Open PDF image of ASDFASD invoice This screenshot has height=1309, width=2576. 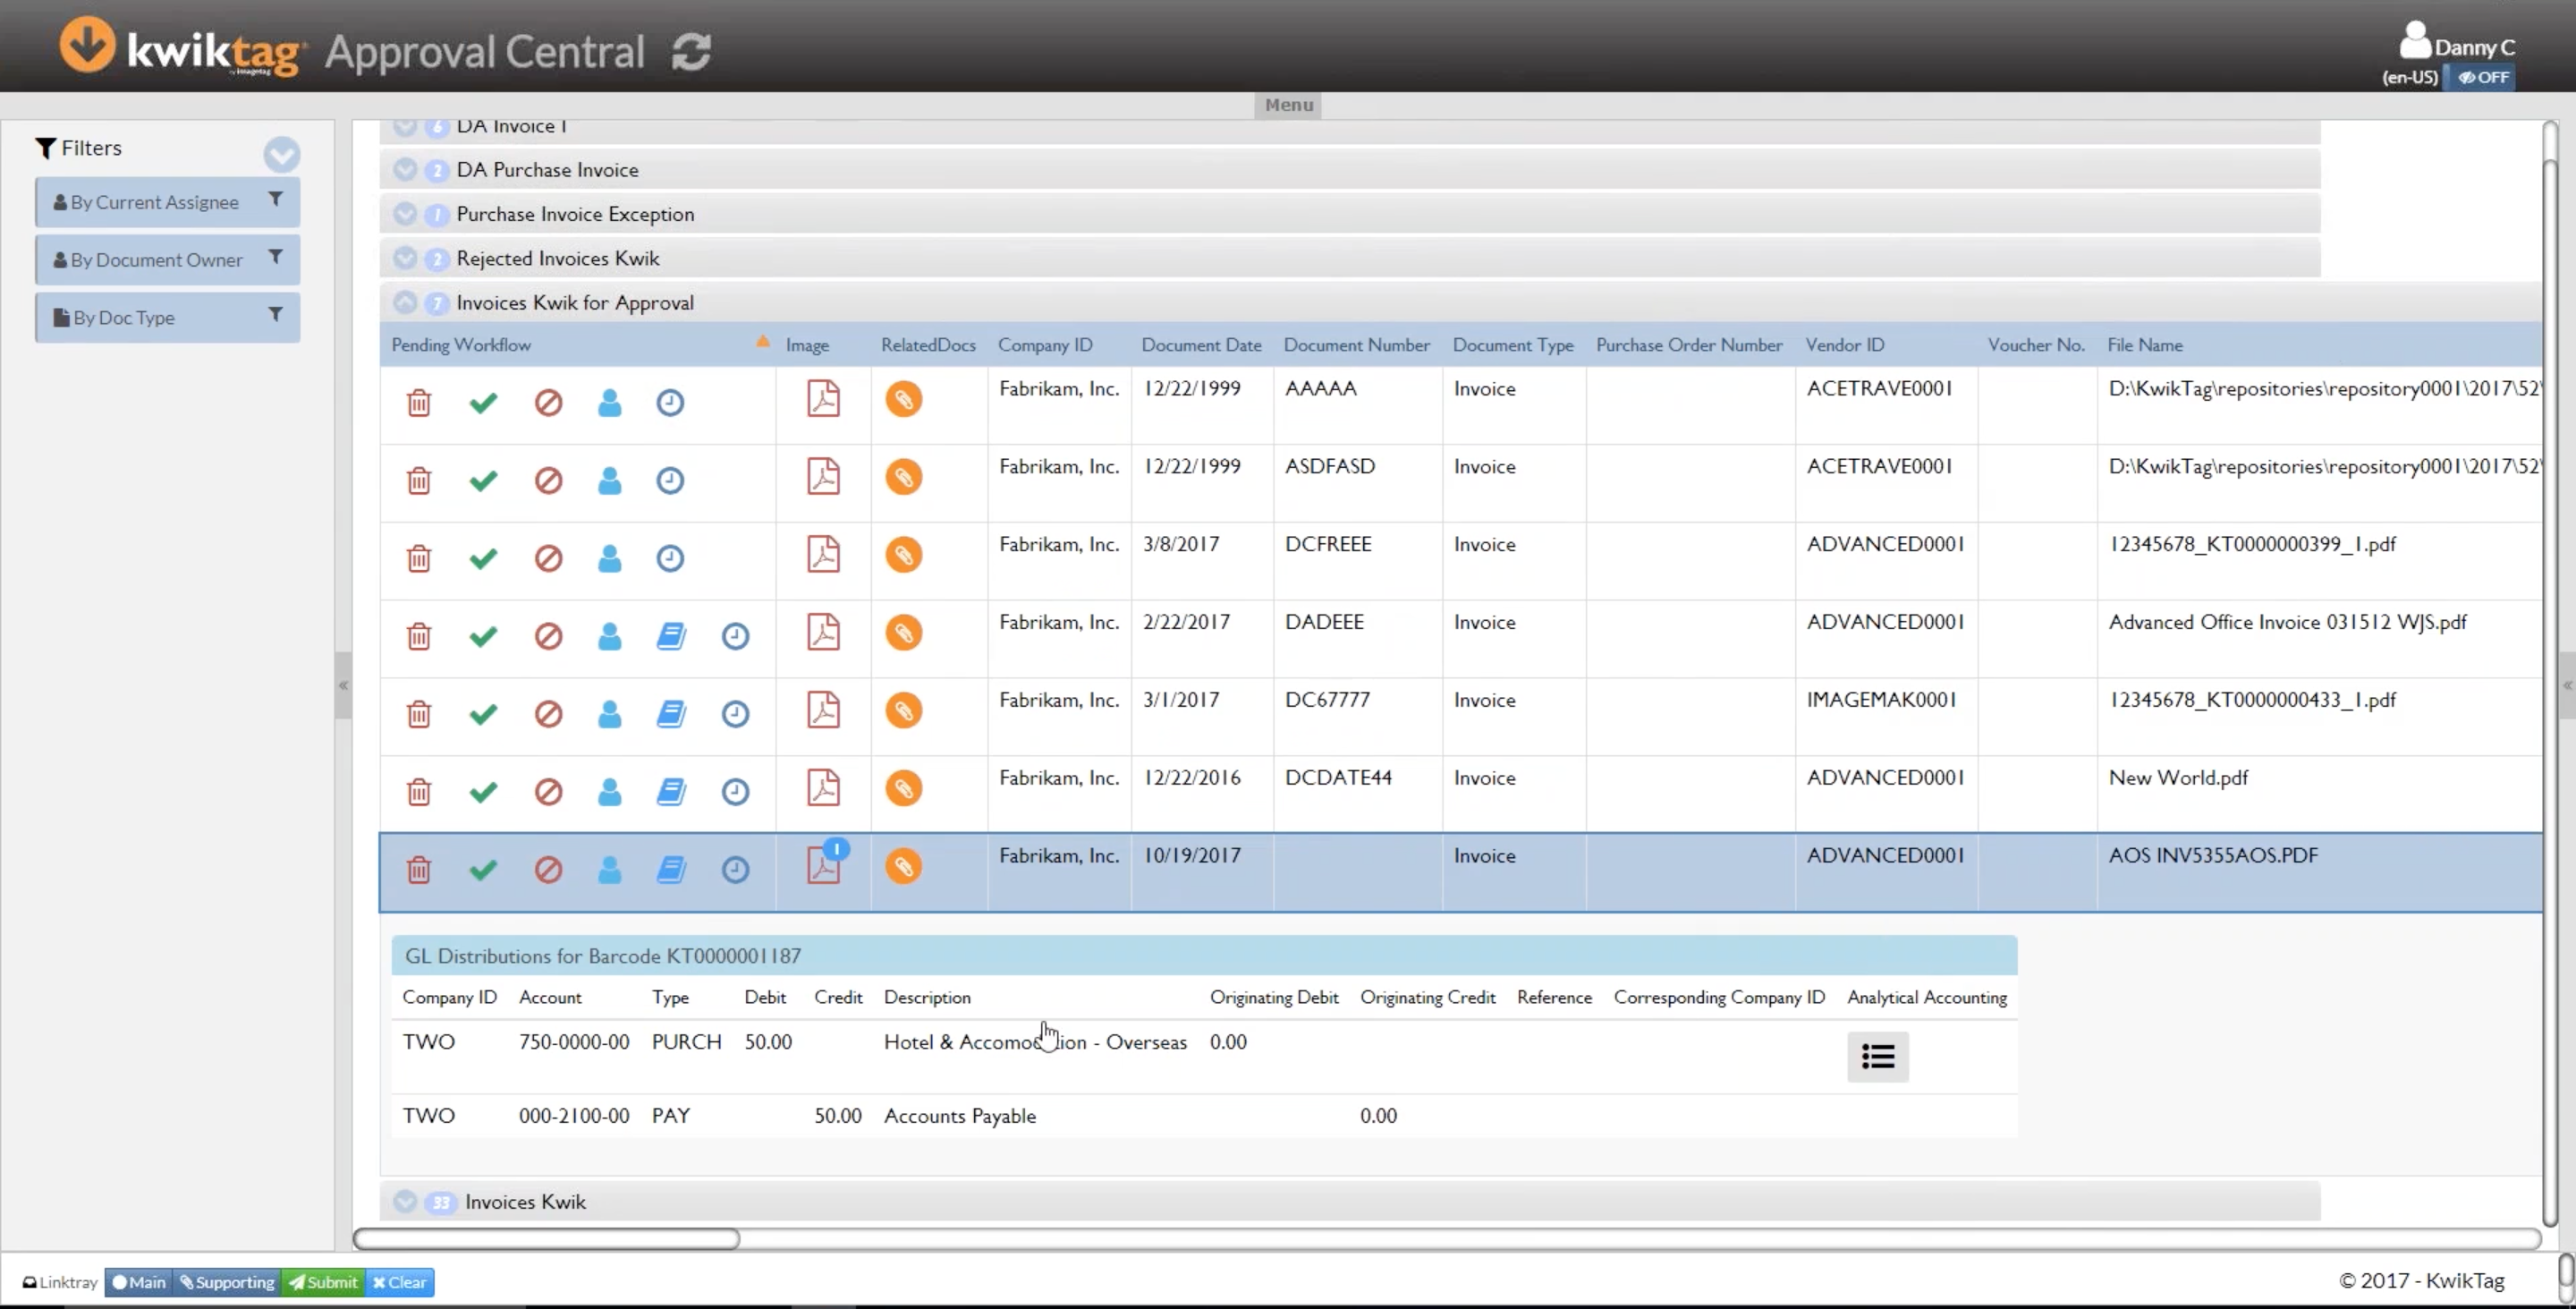pos(823,477)
